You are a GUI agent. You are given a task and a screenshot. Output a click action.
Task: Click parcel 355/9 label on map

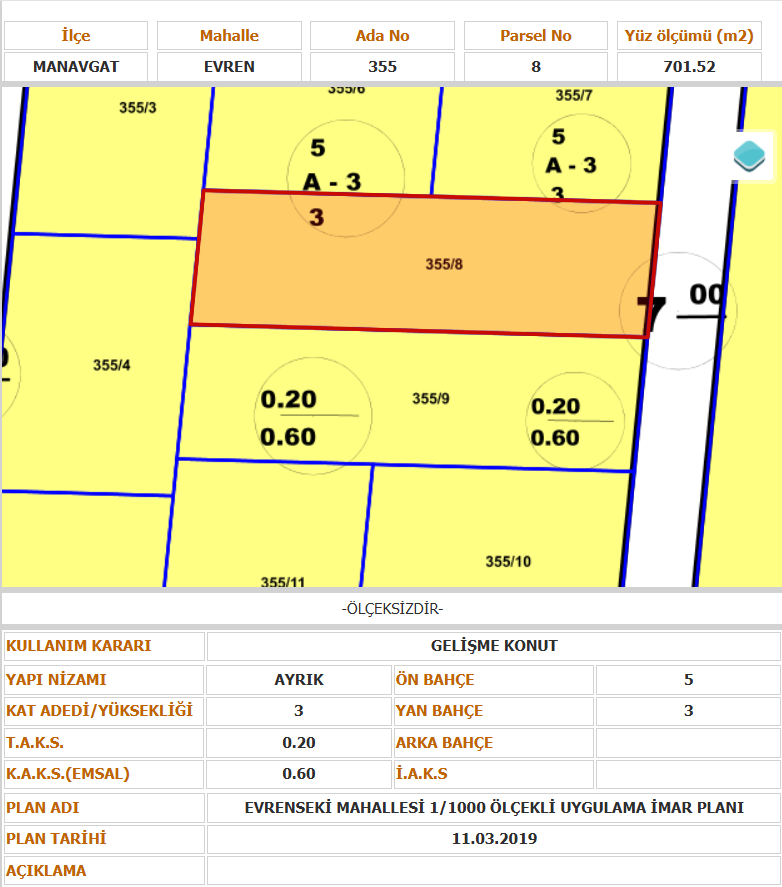point(431,398)
